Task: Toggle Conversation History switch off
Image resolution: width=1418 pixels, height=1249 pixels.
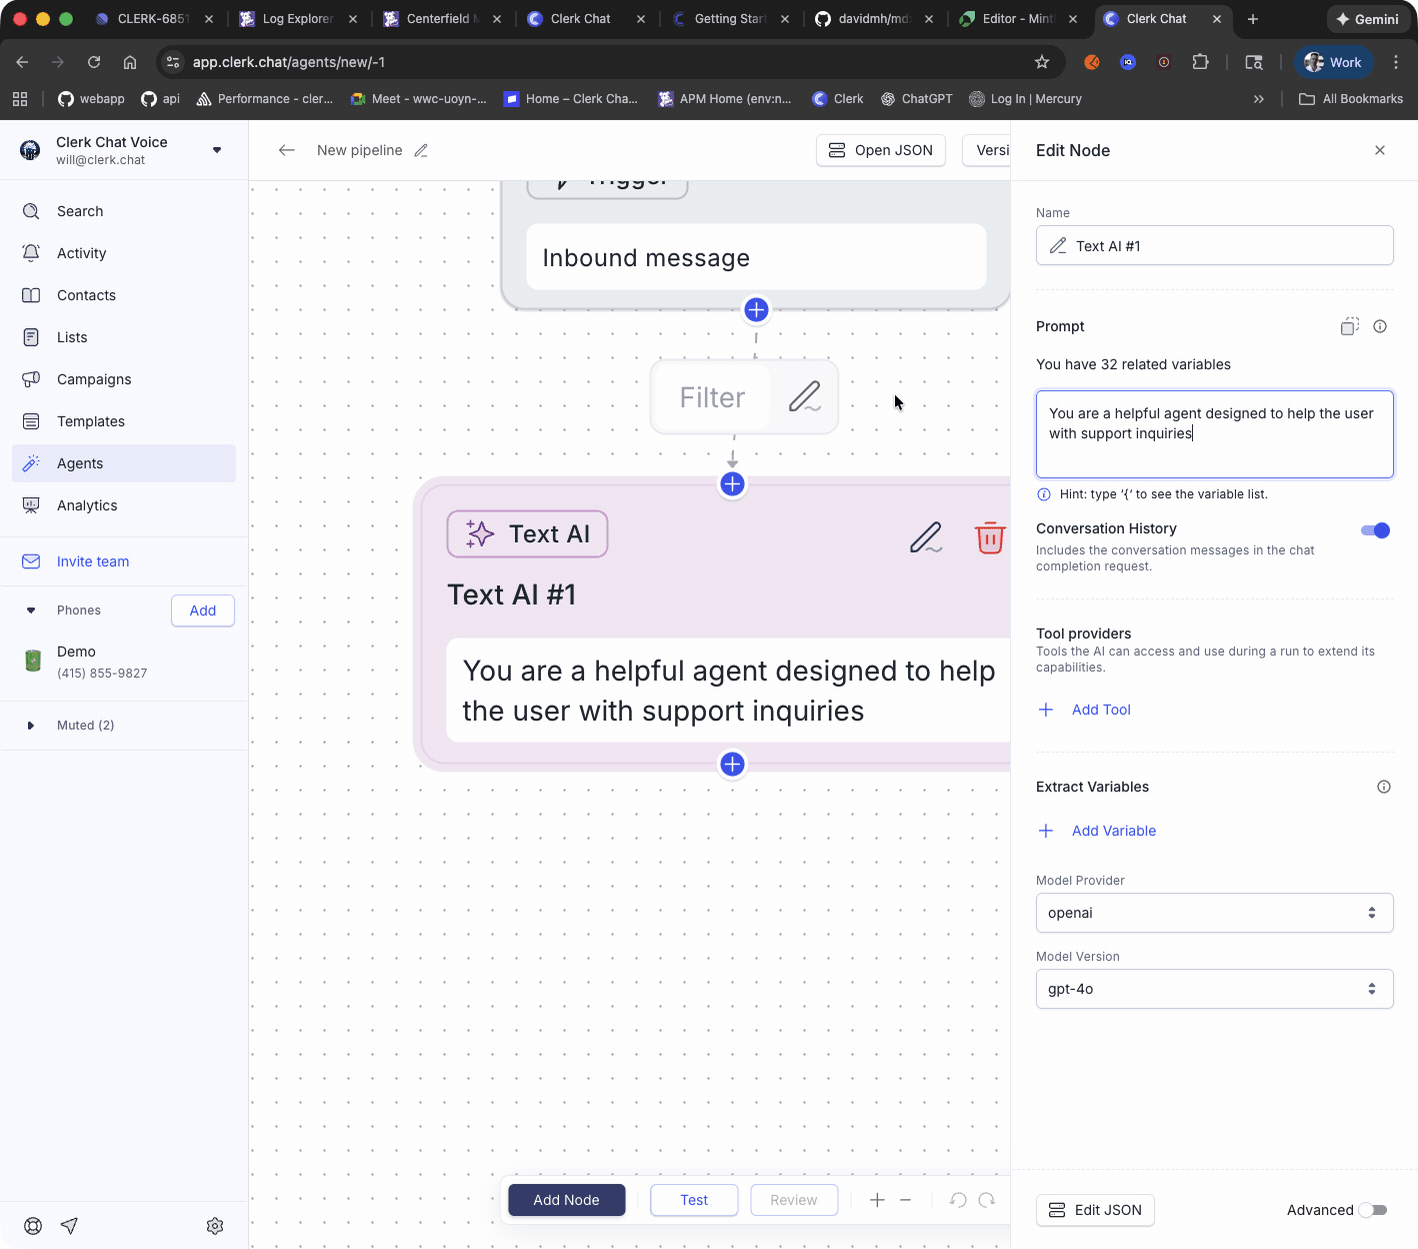Action: click(1376, 530)
